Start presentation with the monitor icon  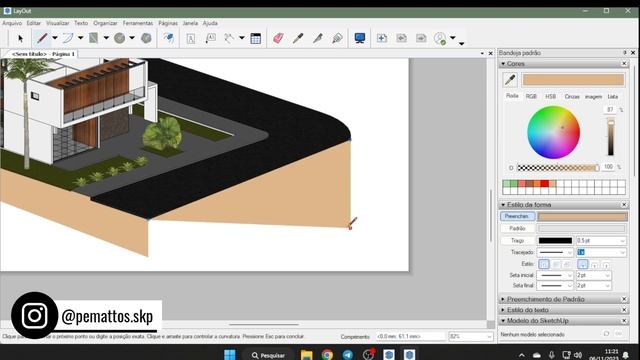360,38
